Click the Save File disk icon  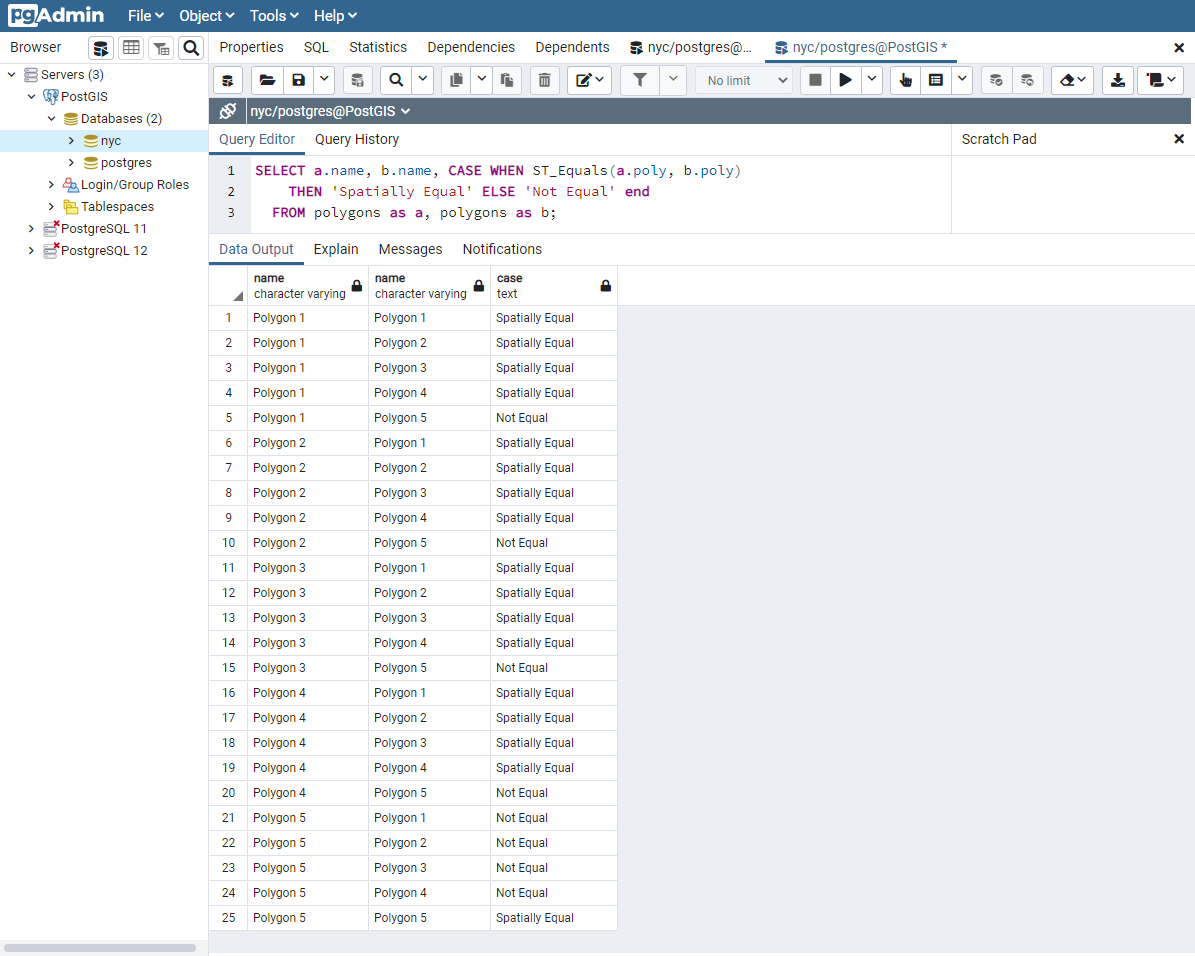(298, 80)
